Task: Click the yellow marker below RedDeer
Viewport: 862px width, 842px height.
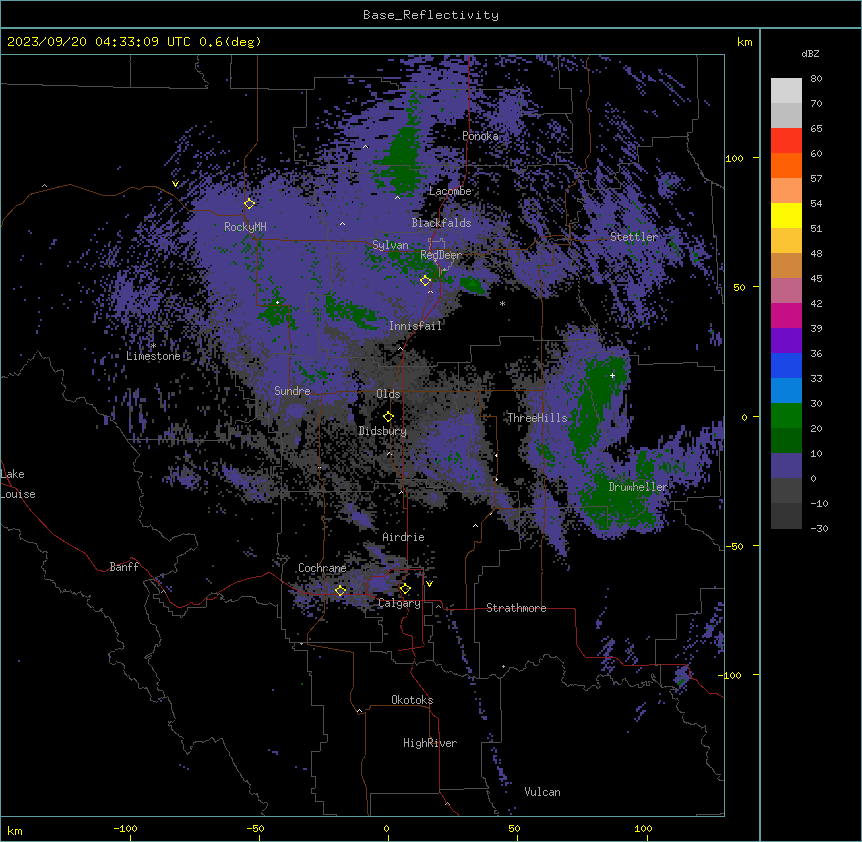Action: tap(425, 280)
